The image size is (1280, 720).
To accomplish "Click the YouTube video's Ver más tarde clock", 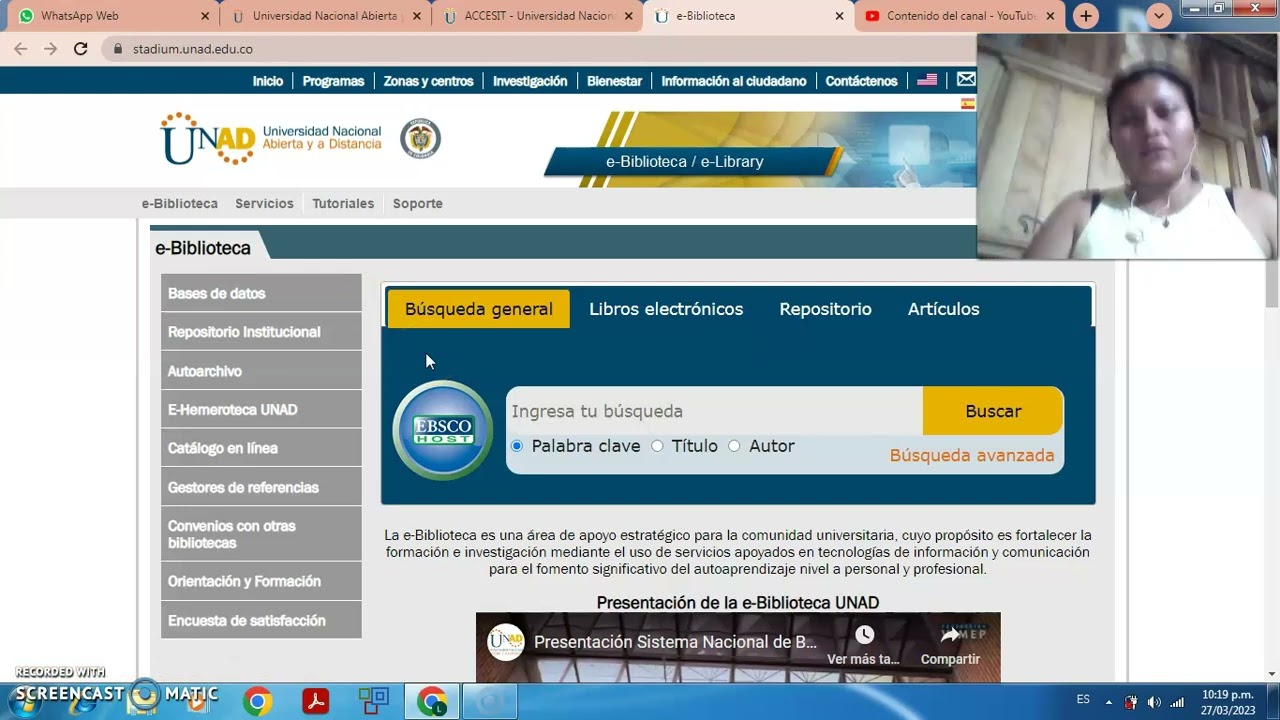I will tap(864, 635).
